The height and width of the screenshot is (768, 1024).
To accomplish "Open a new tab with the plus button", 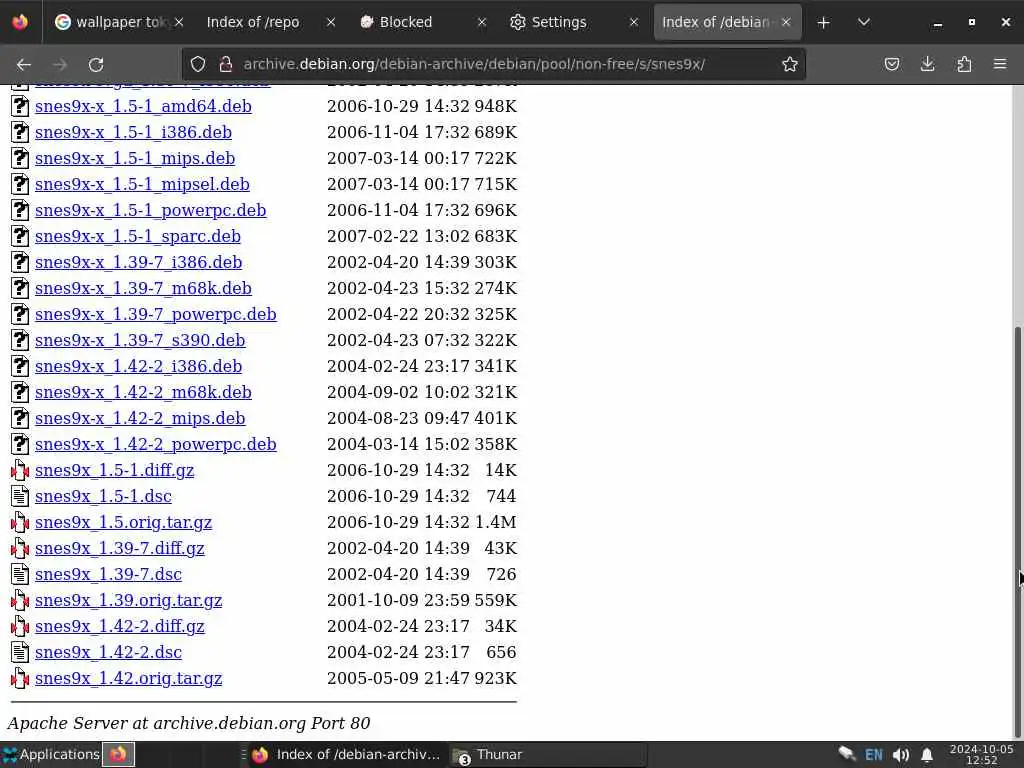I will 824,22.
